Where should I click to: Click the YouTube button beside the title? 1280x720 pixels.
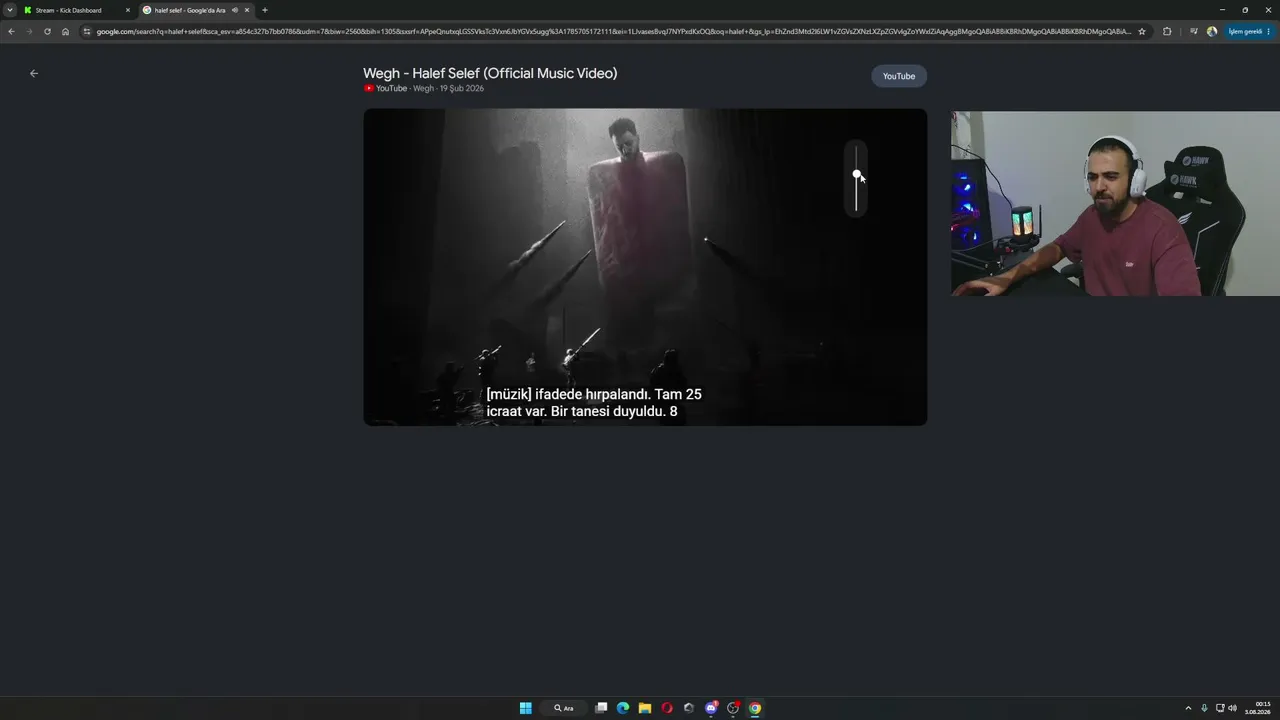[x=899, y=76]
